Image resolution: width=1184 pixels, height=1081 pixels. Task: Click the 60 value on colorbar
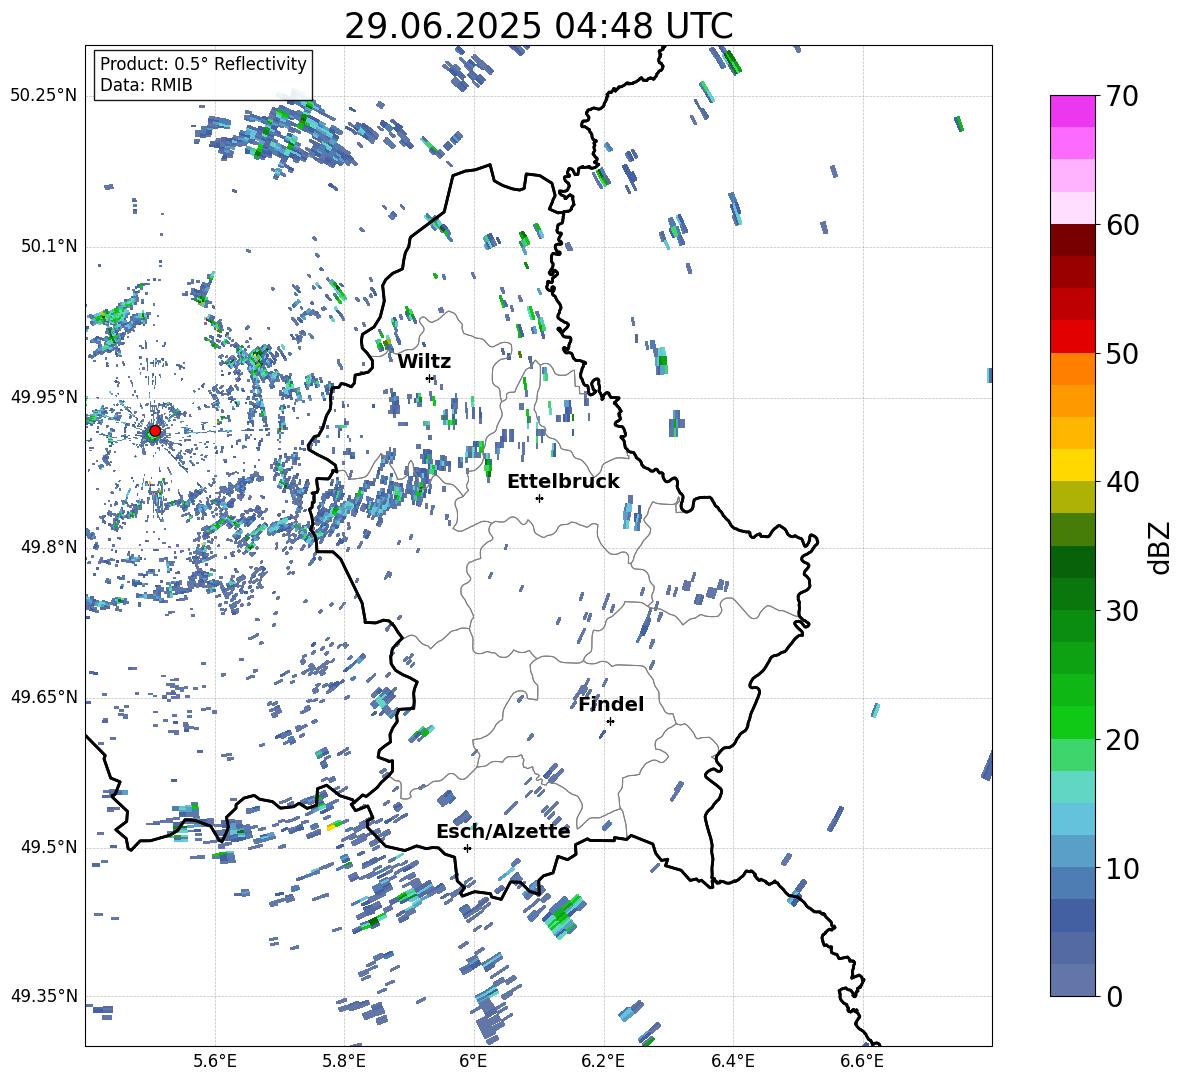pos(1122,225)
